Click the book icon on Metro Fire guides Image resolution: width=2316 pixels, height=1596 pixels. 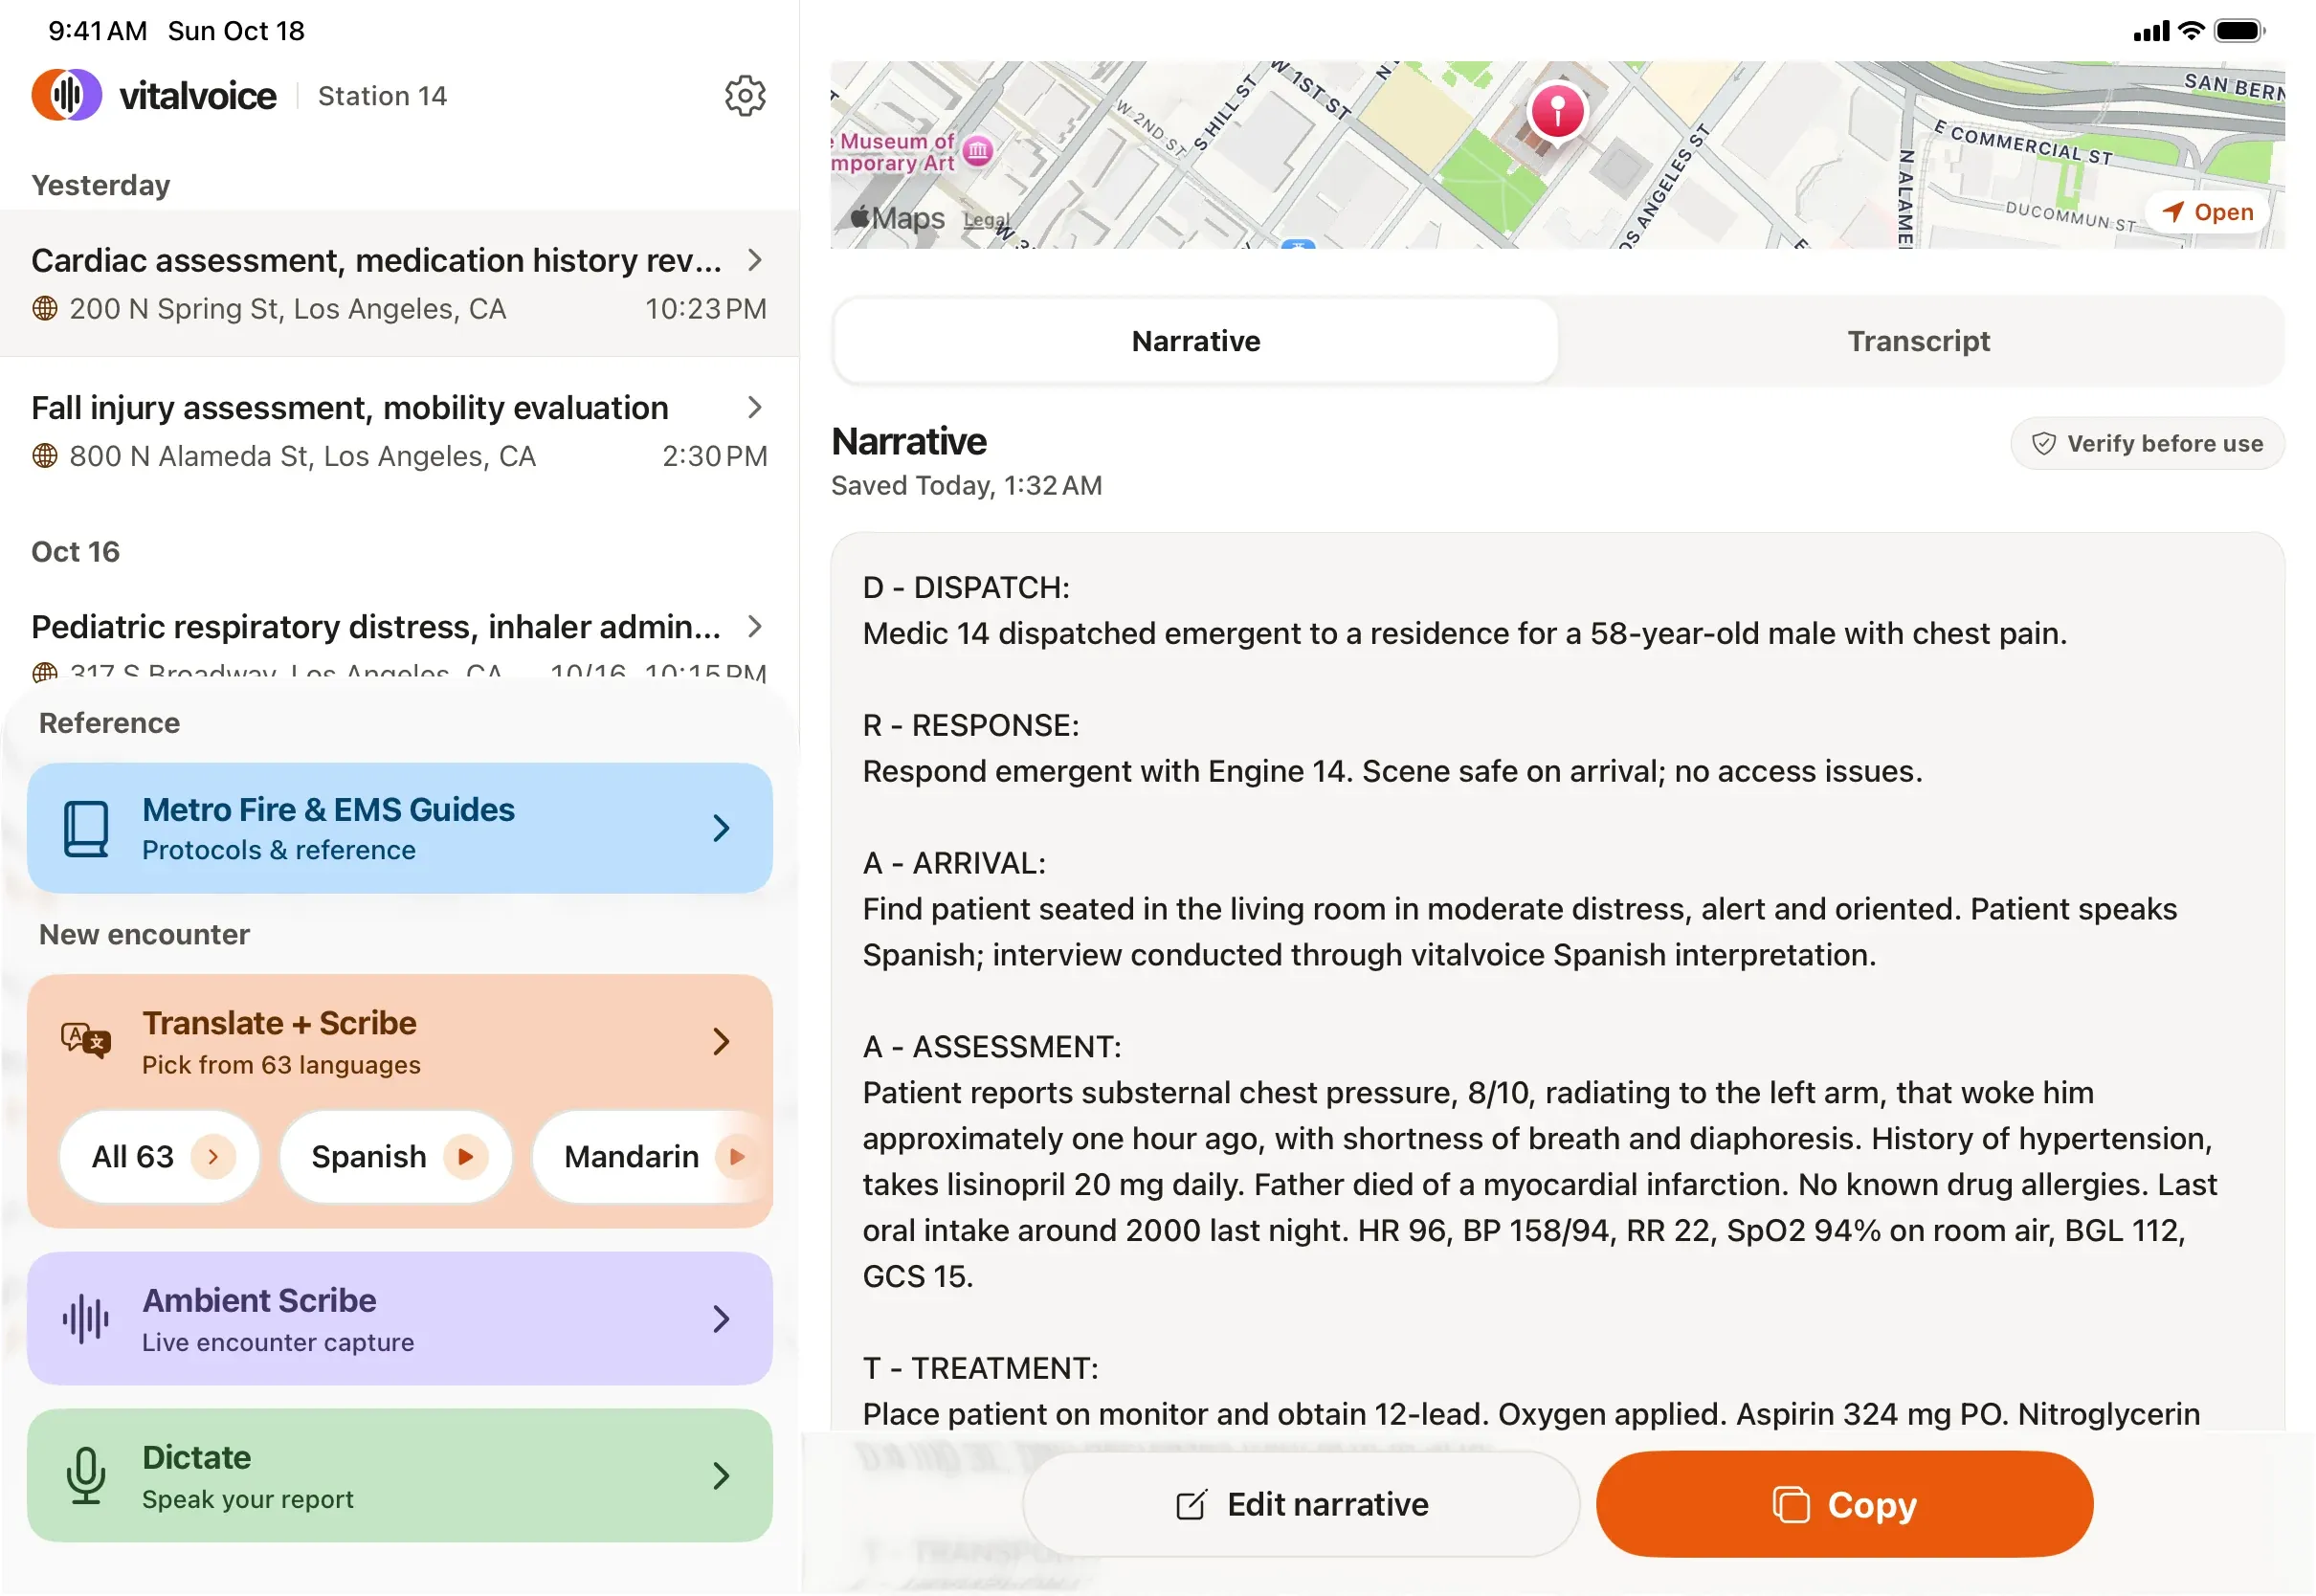click(x=86, y=829)
